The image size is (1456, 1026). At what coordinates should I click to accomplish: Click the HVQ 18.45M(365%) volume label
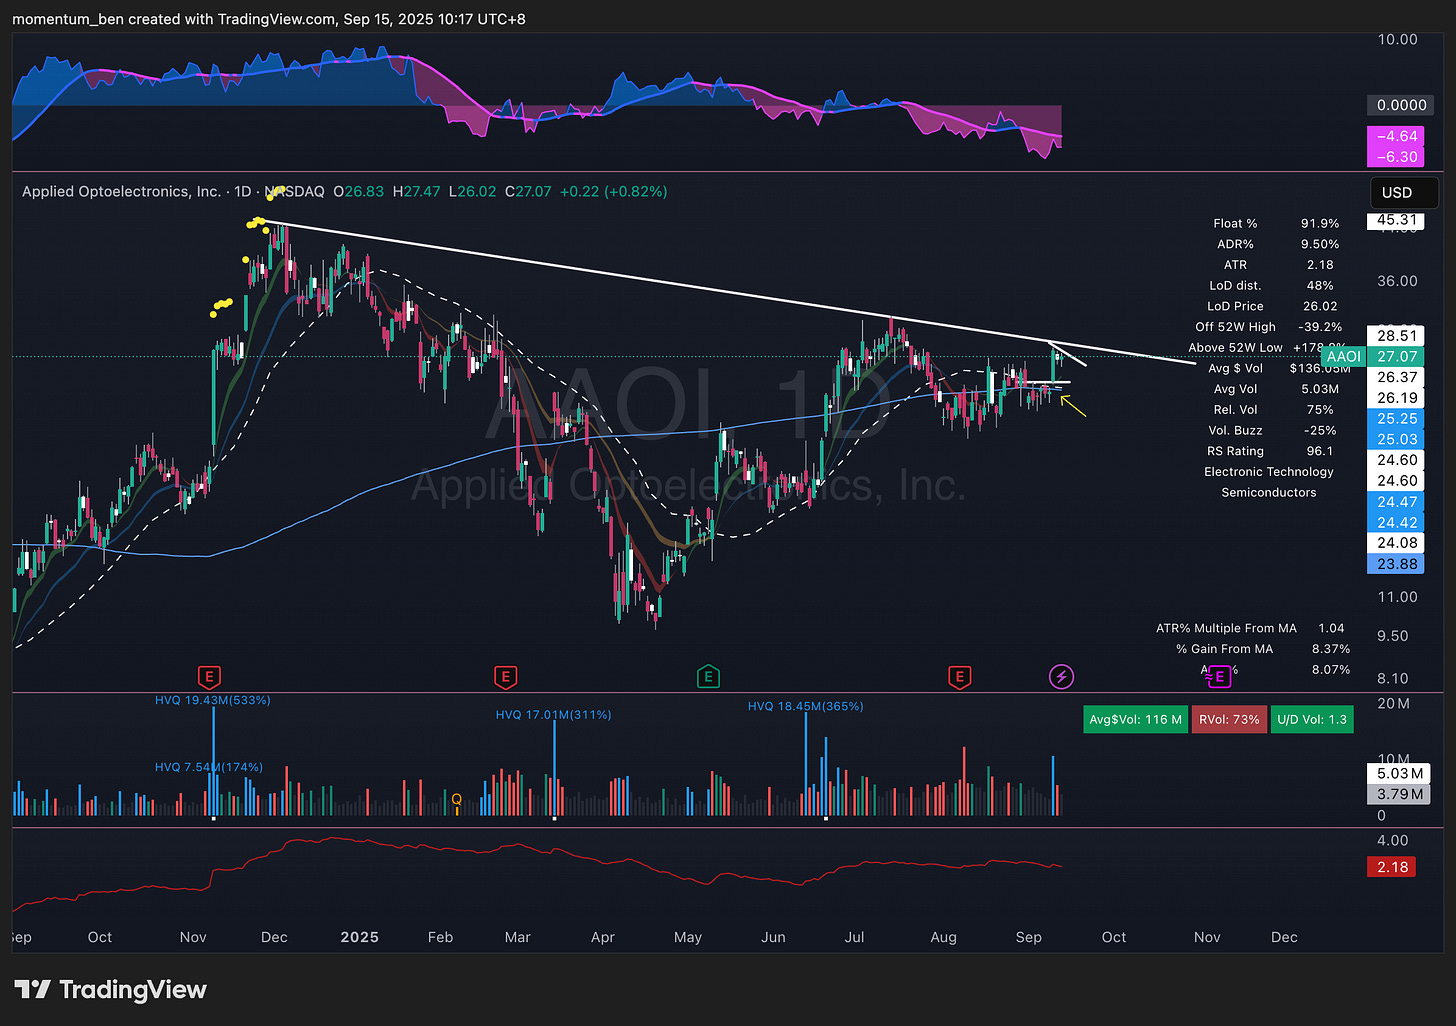pos(806,706)
